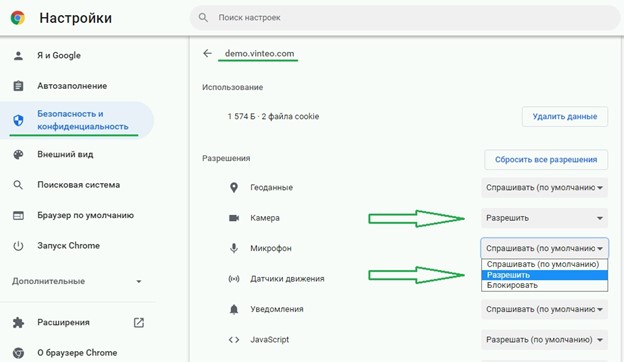The image size is (624, 362).
Task: Open the JavaScript permission dropdown
Action: [544, 340]
